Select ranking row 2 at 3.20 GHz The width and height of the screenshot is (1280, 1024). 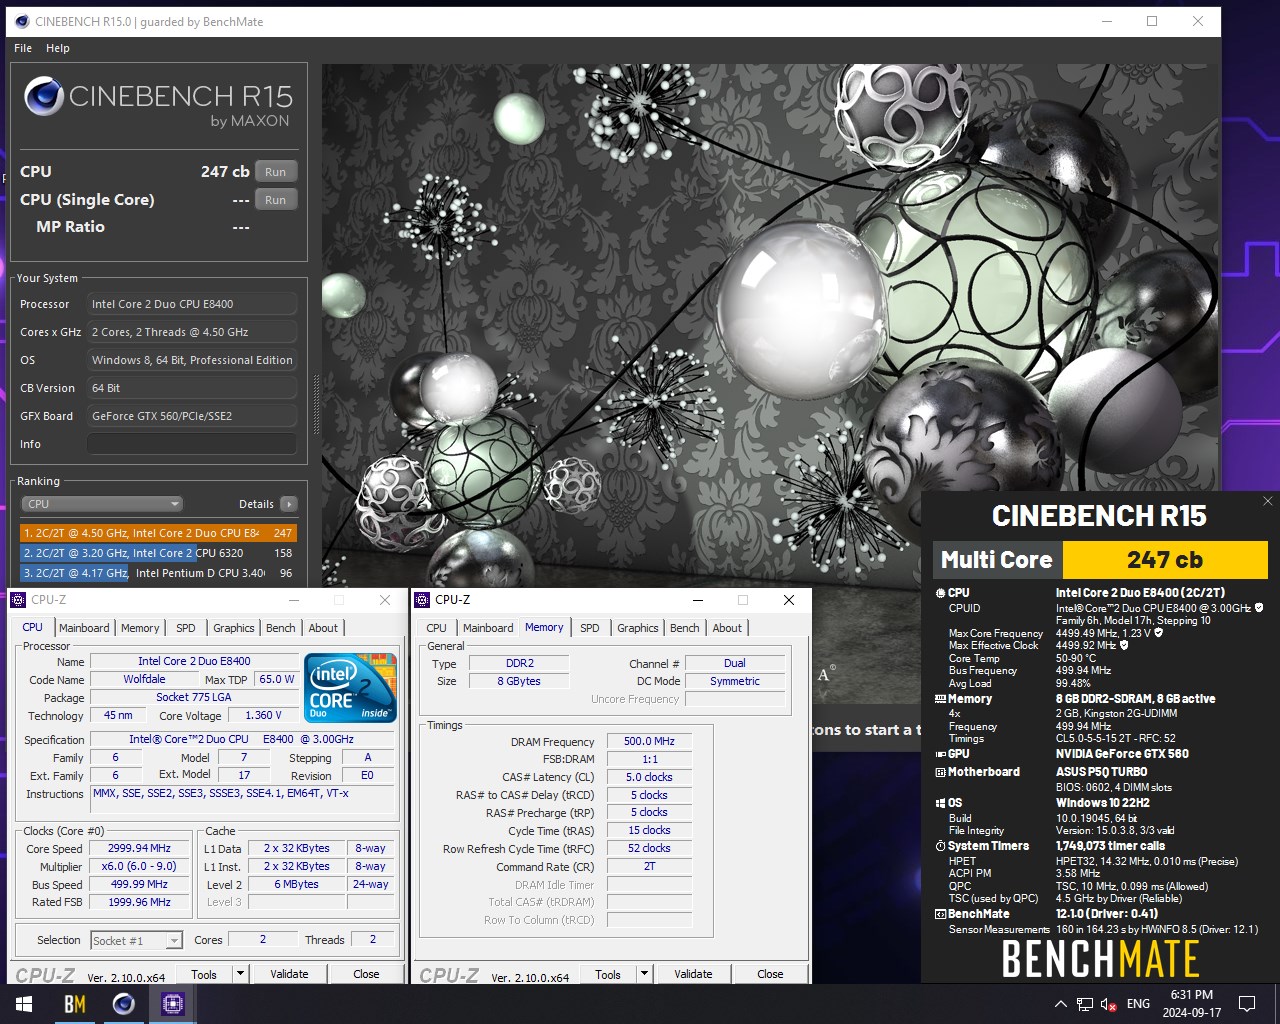(x=158, y=553)
